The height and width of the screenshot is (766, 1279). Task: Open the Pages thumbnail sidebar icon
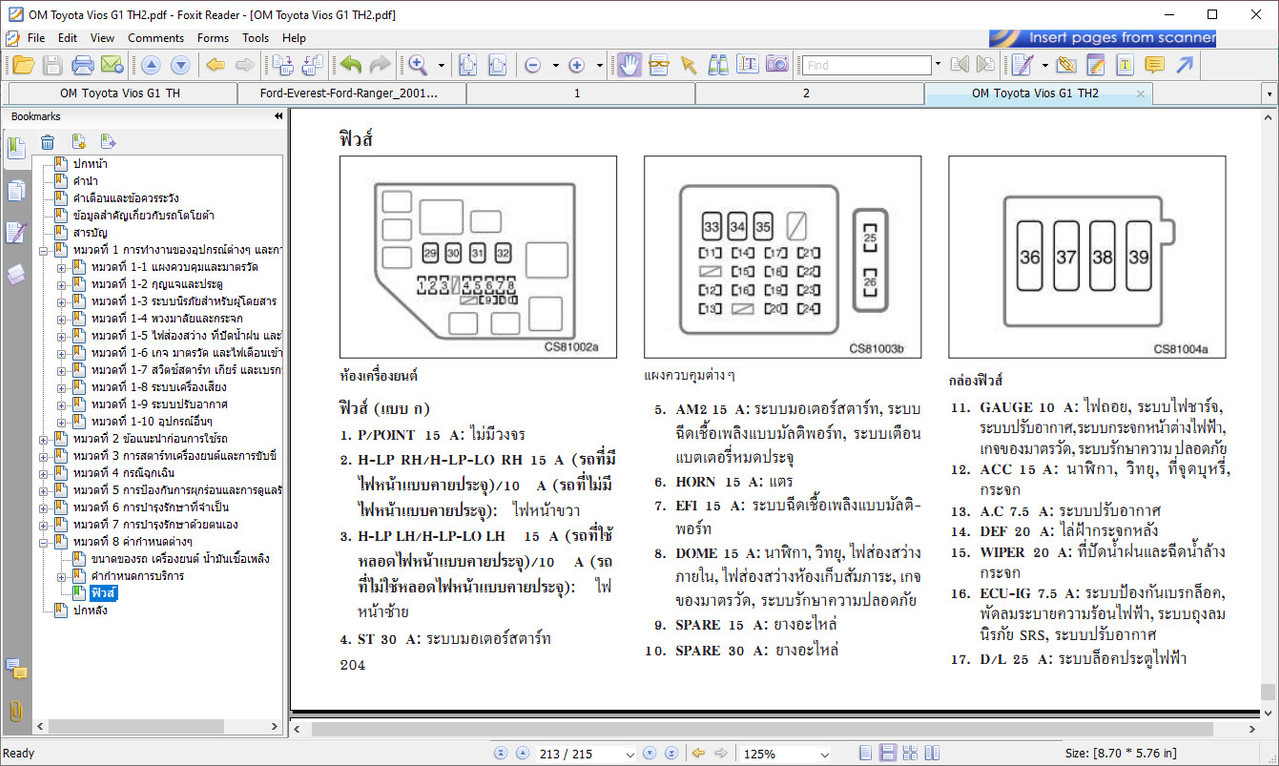pos(16,191)
